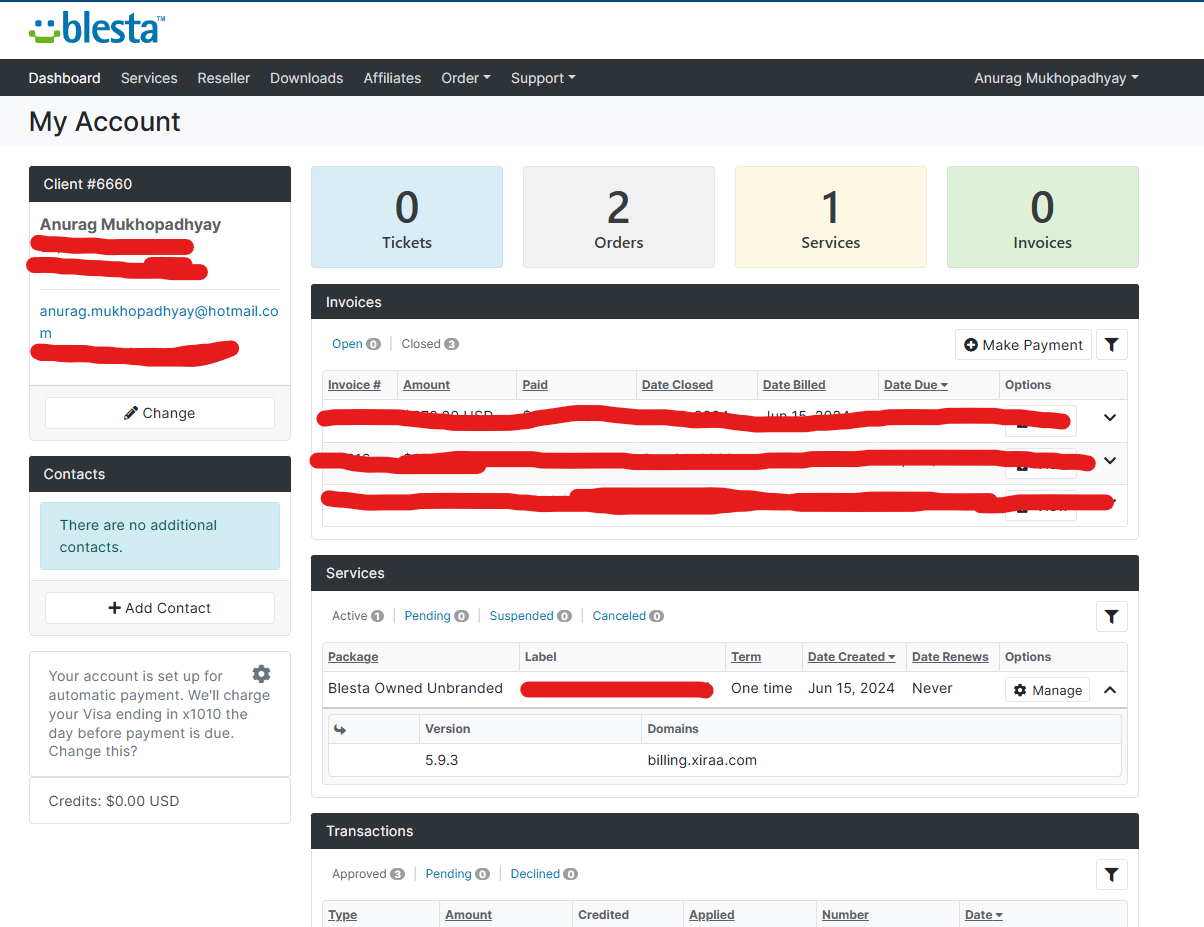Sort services by Date Renews
The image size is (1204, 927).
click(x=950, y=657)
